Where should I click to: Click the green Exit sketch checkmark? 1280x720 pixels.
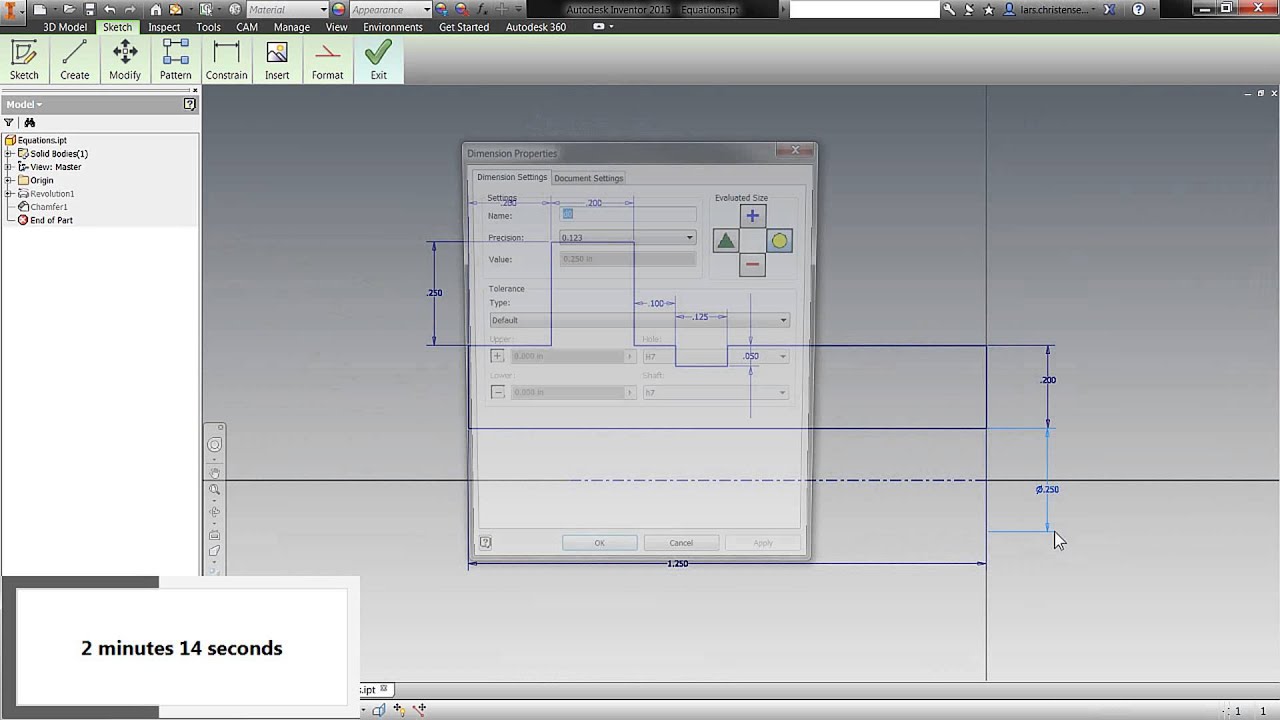click(378, 60)
